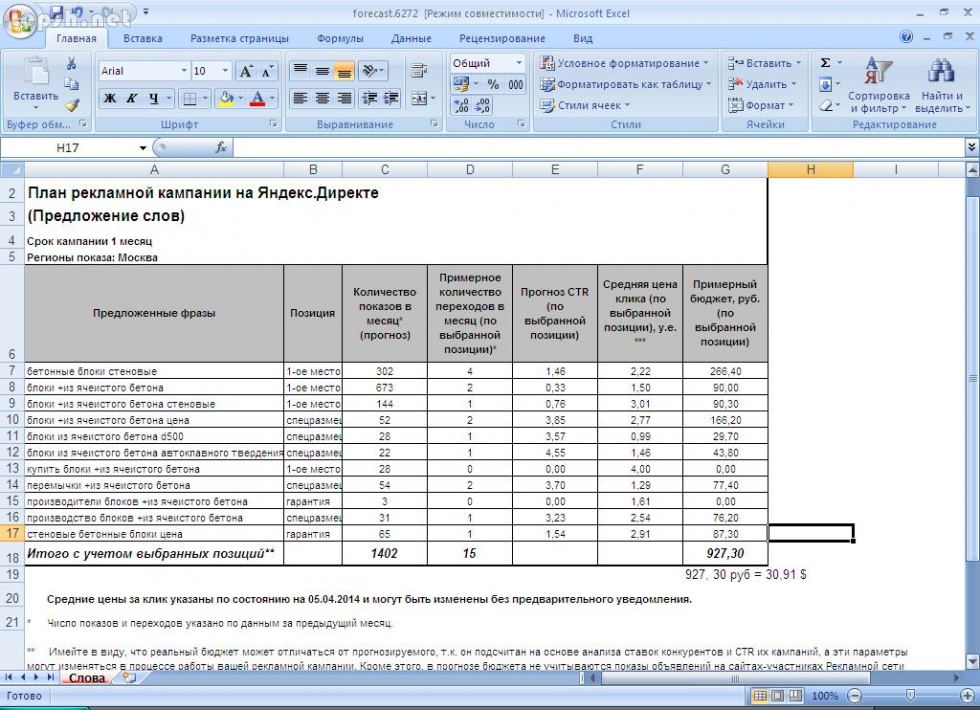Image resolution: width=980 pixels, height=710 pixels.
Task: Select the Слова sheet tab
Action: pyautogui.click(x=87, y=678)
